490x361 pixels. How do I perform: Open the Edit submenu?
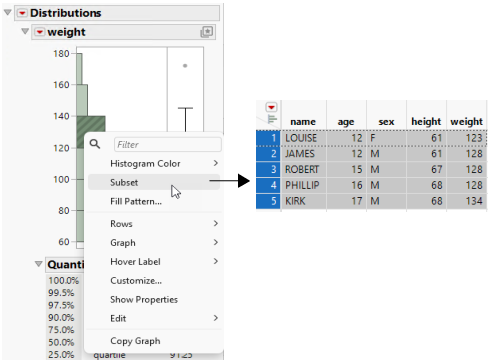(x=154, y=319)
